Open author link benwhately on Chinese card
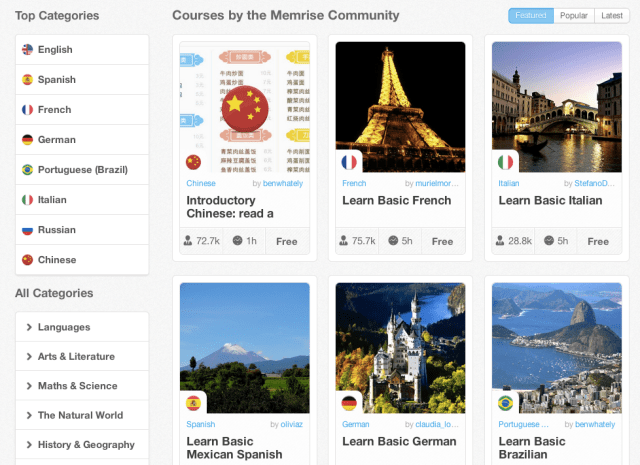The height and width of the screenshot is (465, 640). point(283,183)
